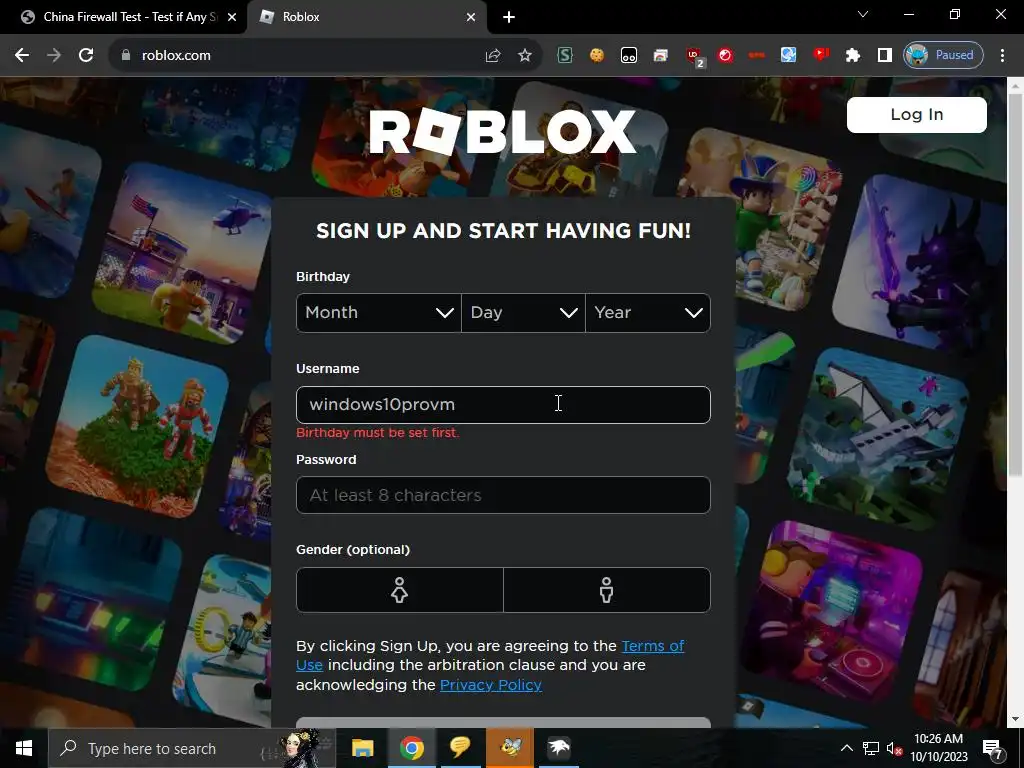Open File Explorer from the taskbar
This screenshot has height=768, width=1024.
362,748
